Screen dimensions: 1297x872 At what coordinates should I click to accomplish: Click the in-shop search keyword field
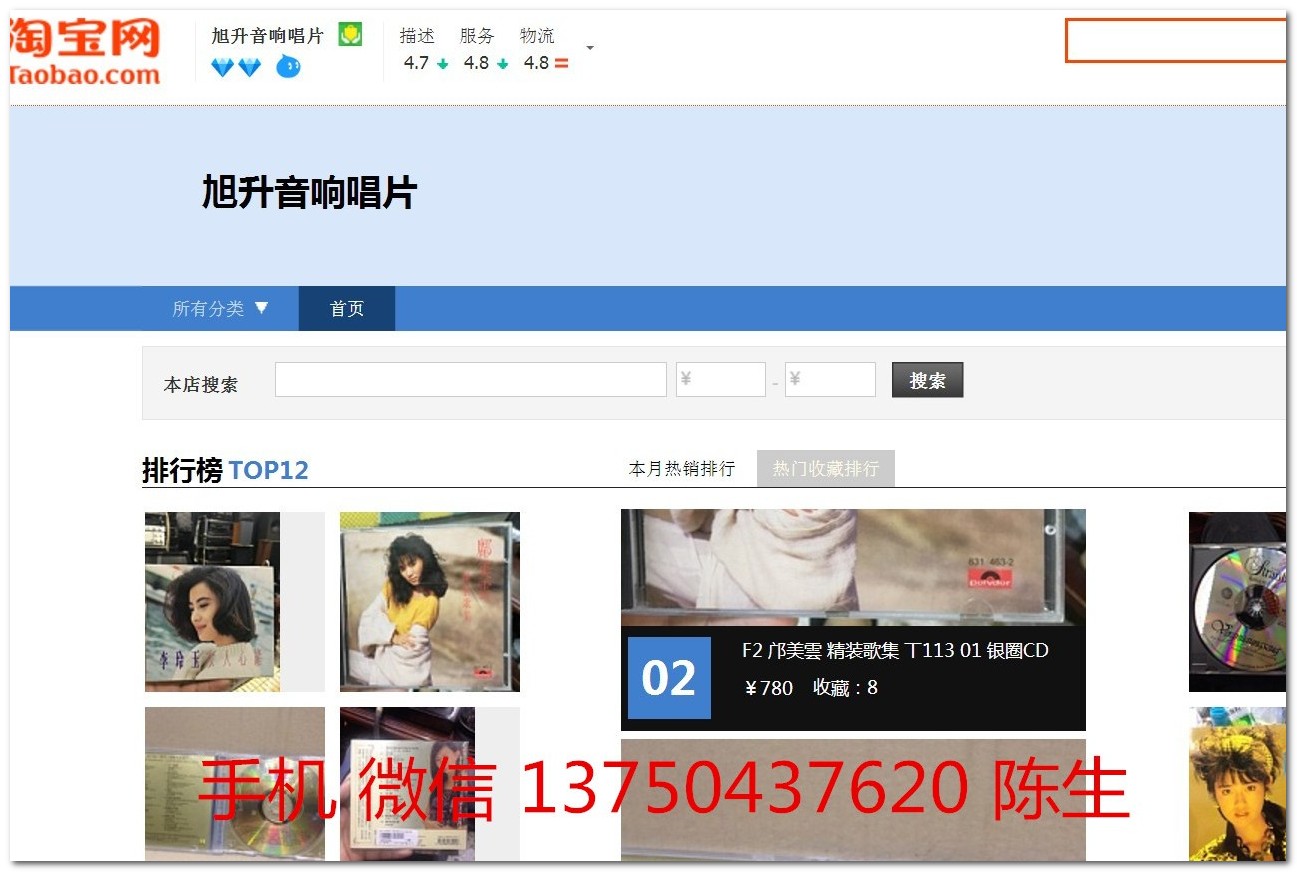[x=470, y=380]
